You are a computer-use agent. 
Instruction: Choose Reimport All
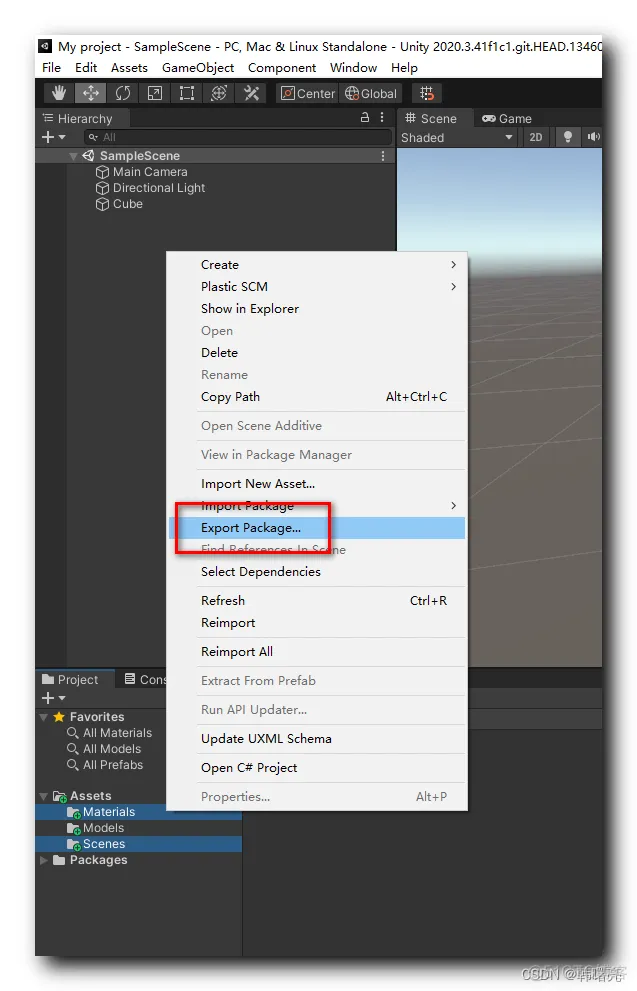click(317, 652)
